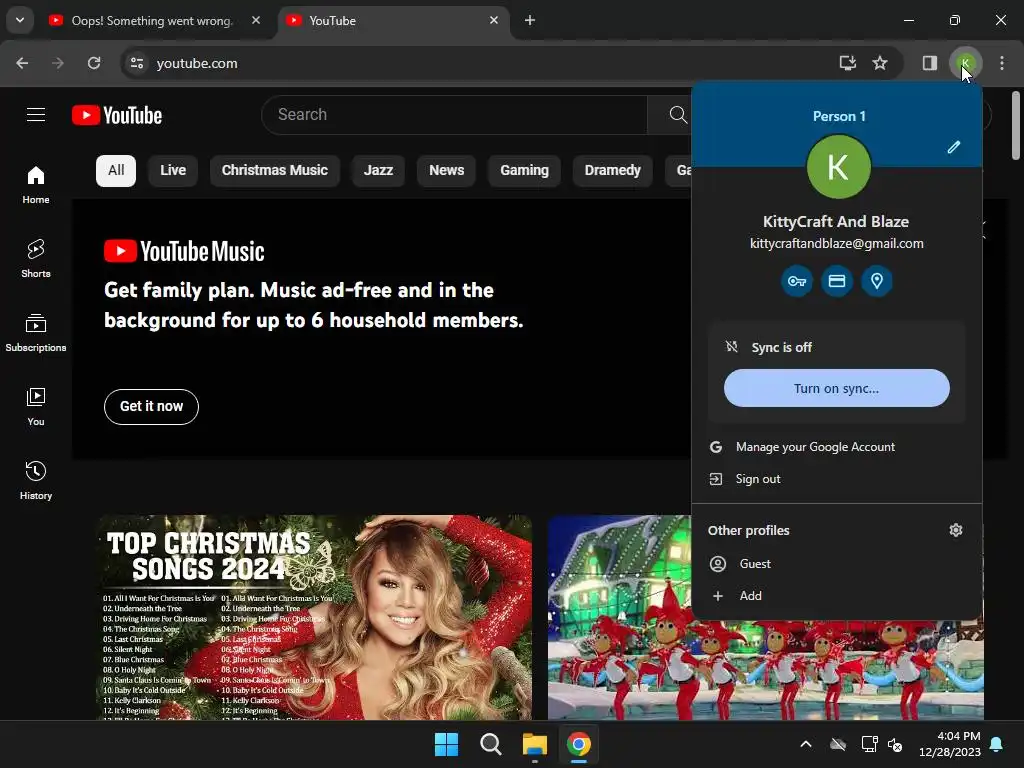Open File Explorer from taskbar
The width and height of the screenshot is (1024, 768).
pos(534,744)
